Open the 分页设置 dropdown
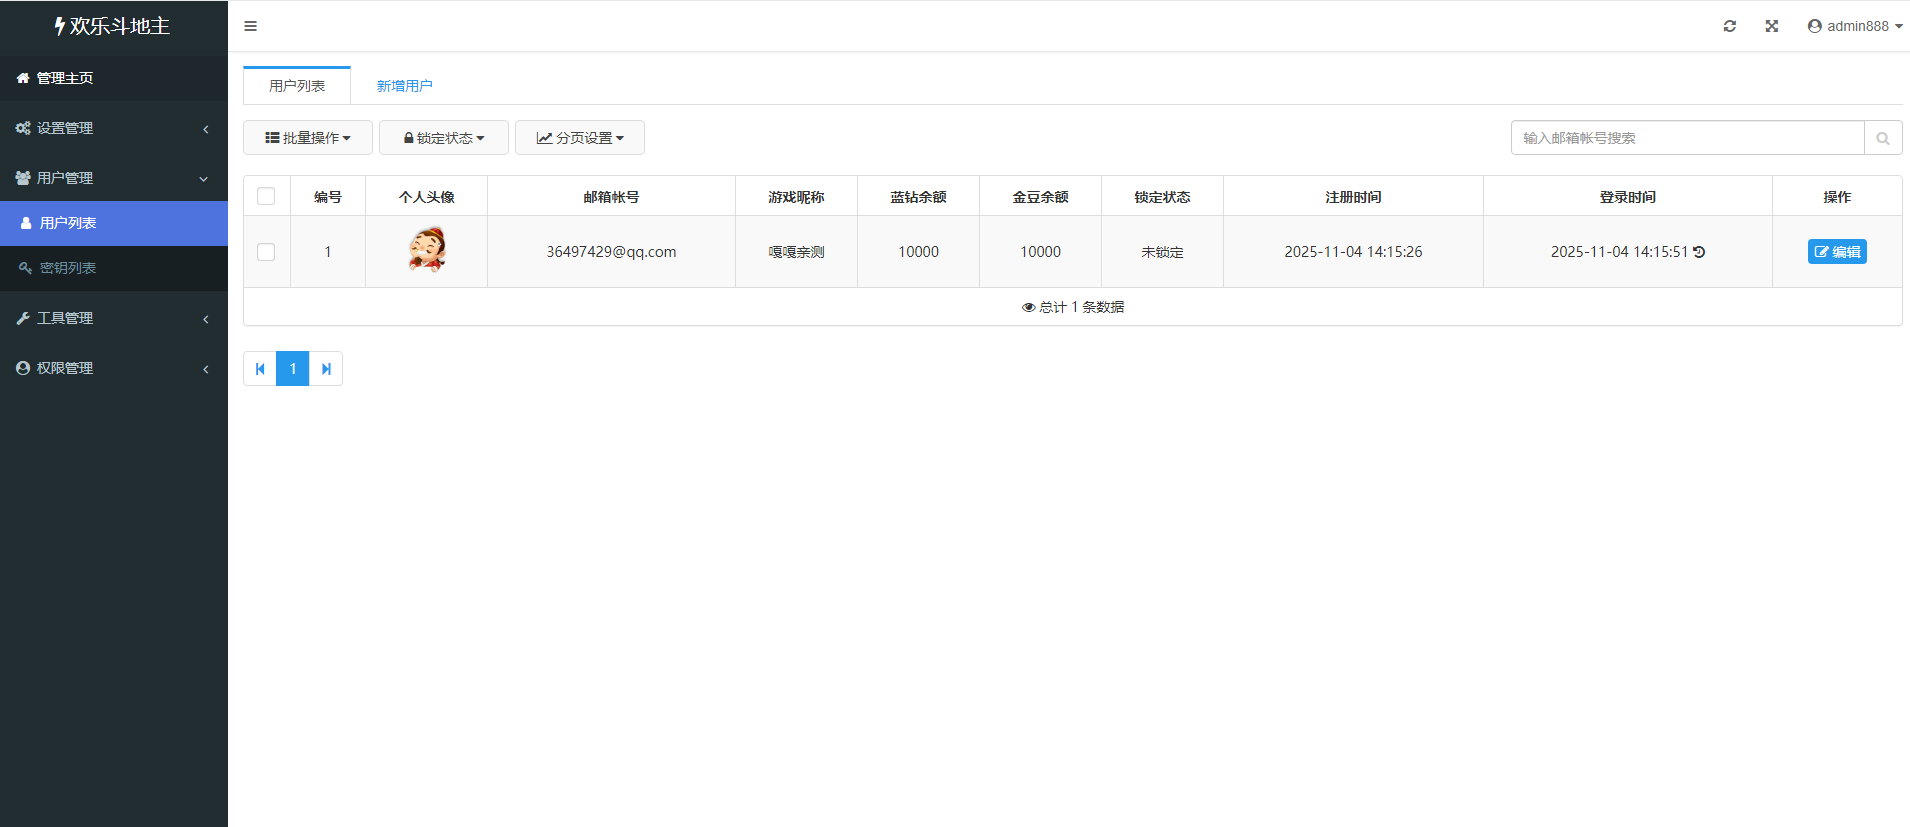This screenshot has width=1910, height=827. pyautogui.click(x=579, y=138)
